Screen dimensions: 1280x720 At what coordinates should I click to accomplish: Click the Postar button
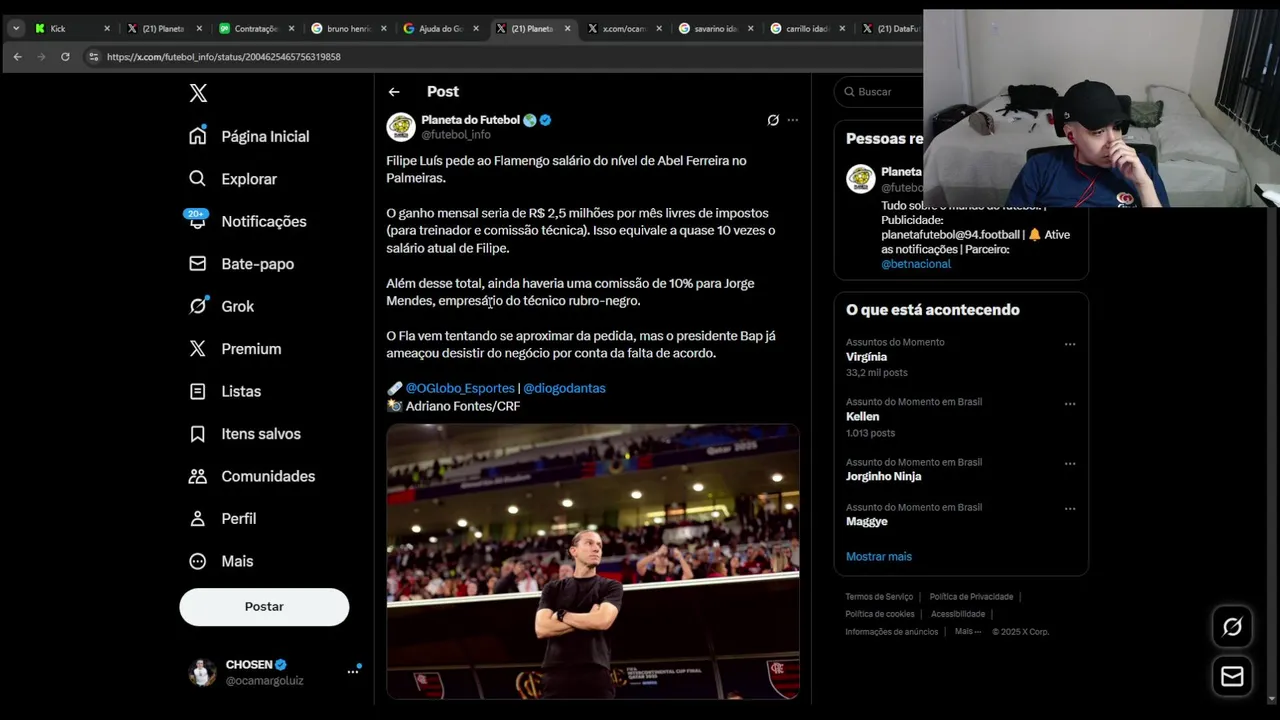point(264,607)
